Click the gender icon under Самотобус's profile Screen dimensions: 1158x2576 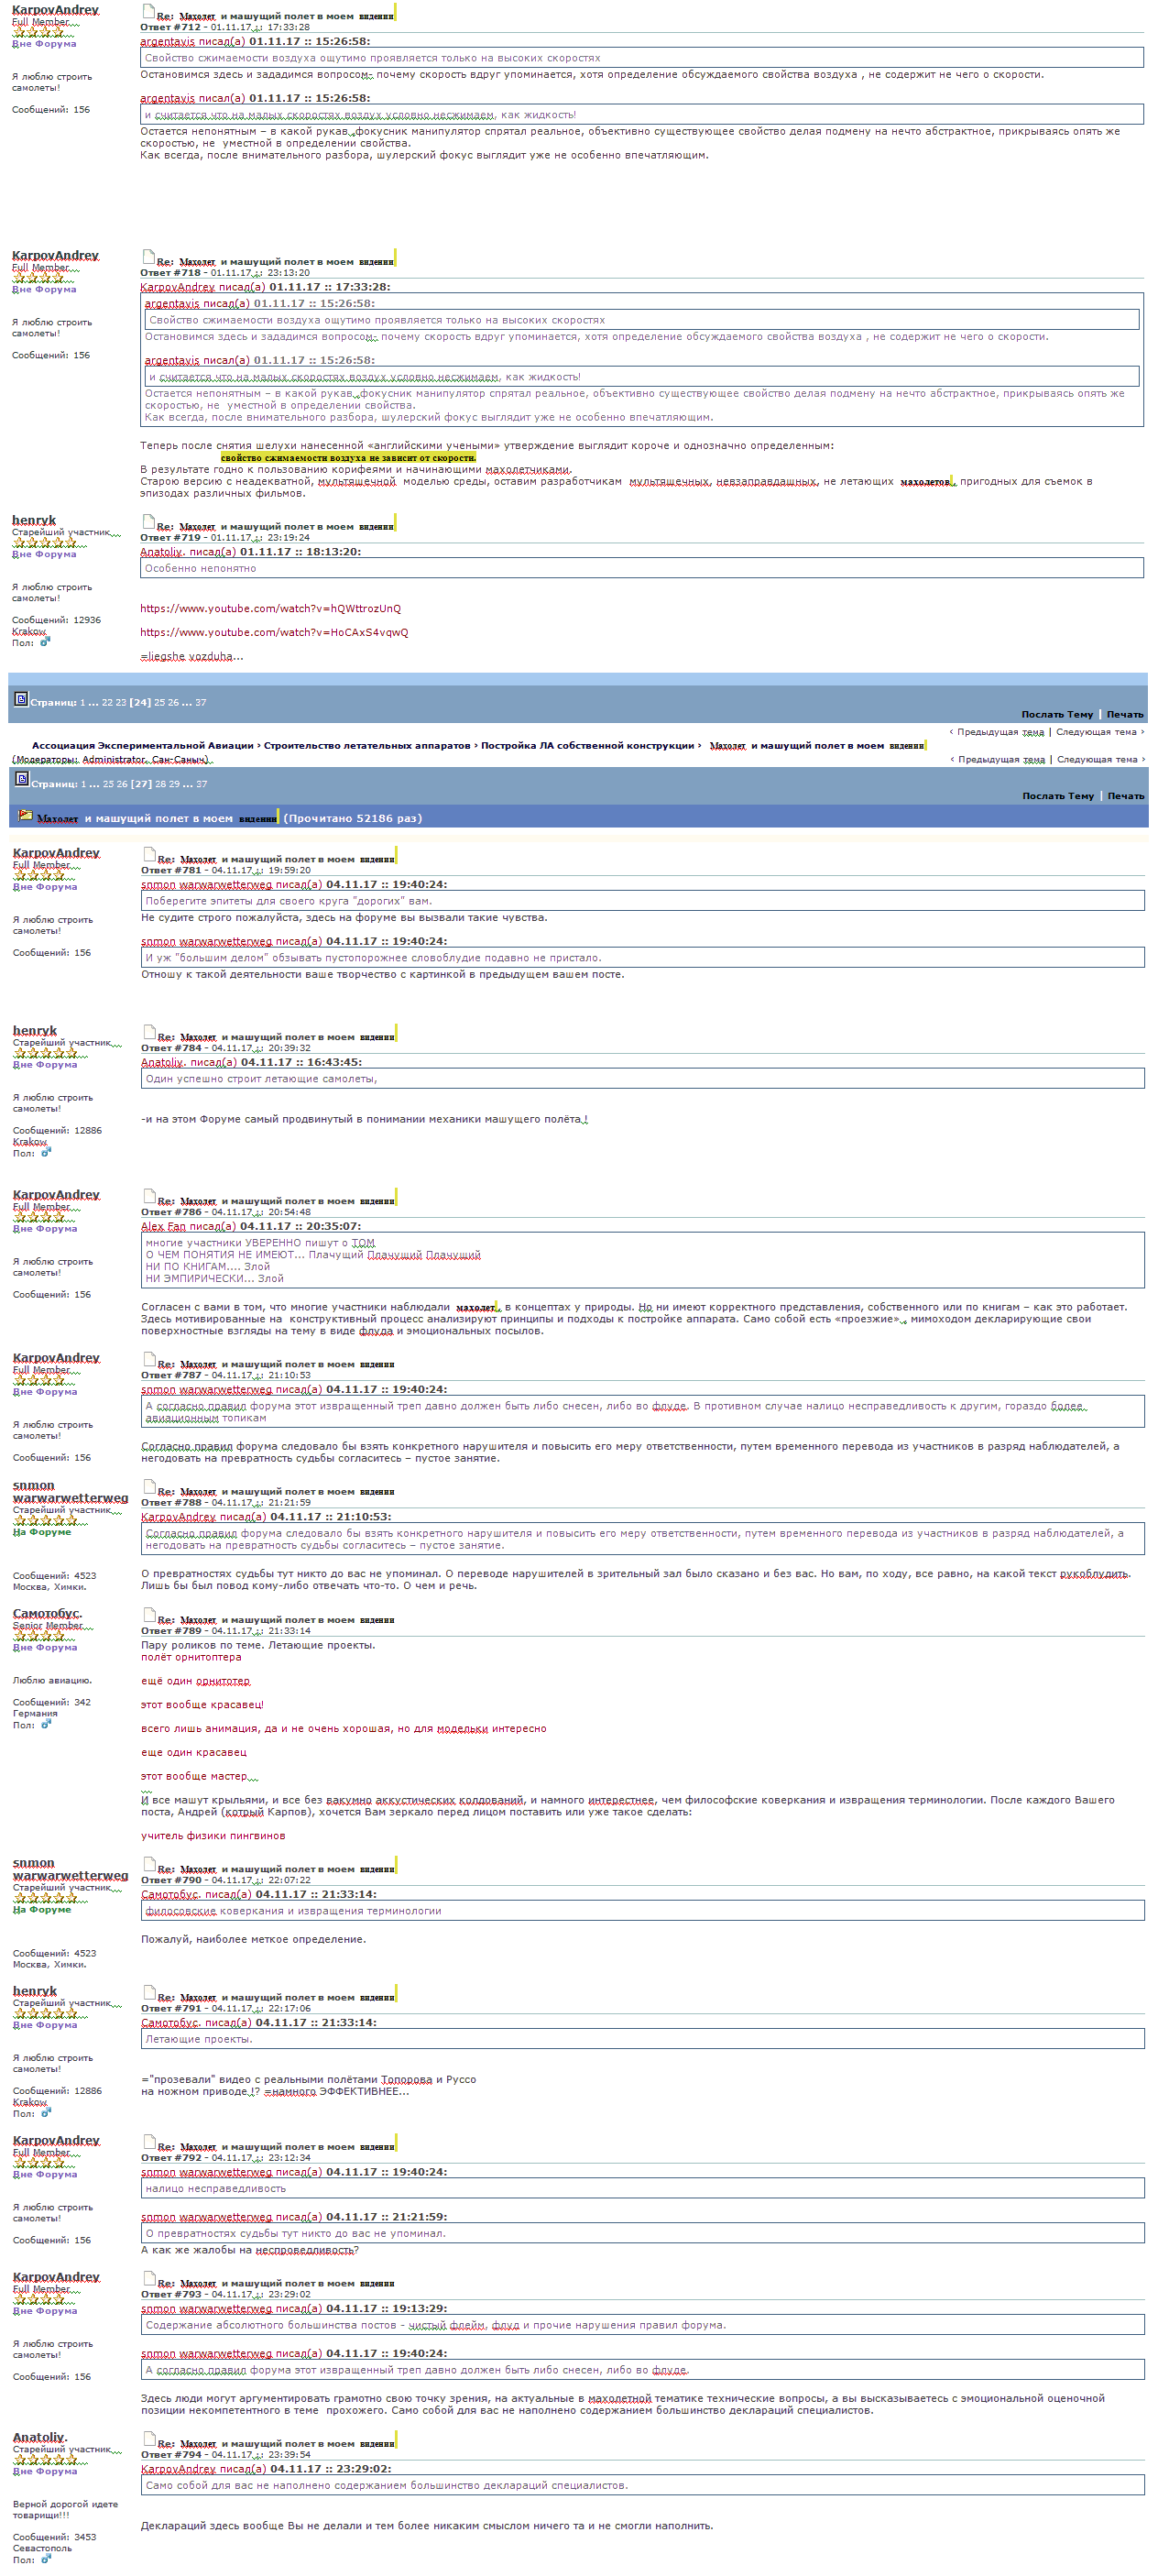(46, 1724)
